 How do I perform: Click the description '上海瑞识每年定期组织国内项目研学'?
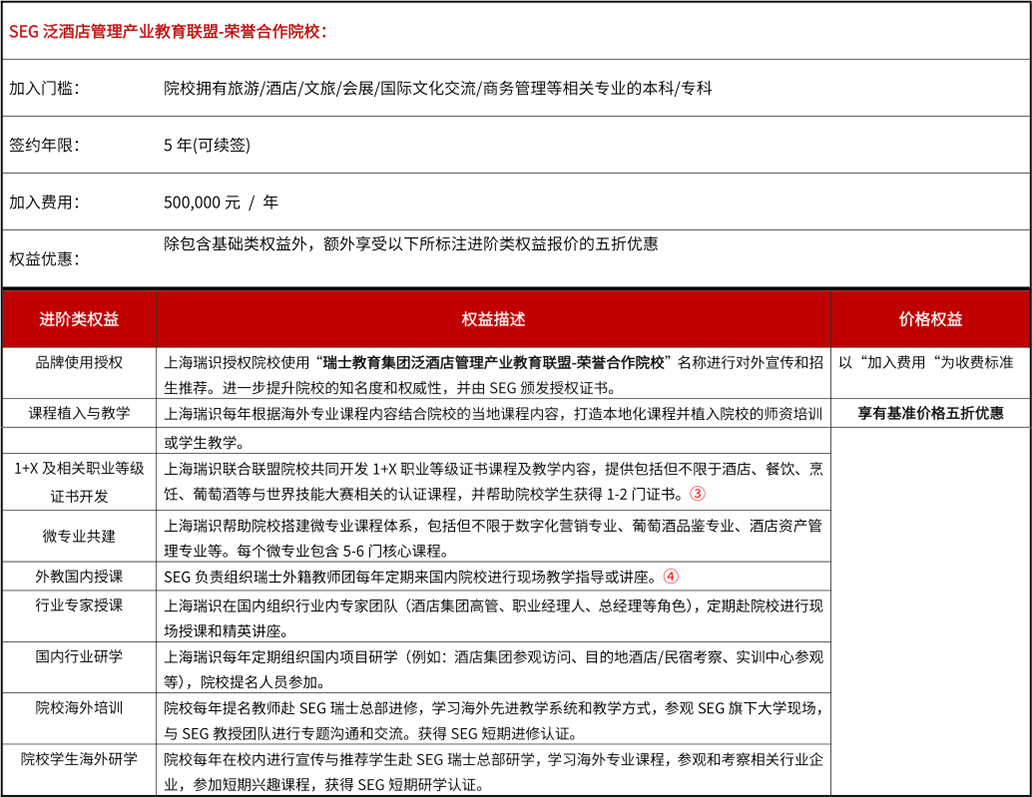coord(281,657)
